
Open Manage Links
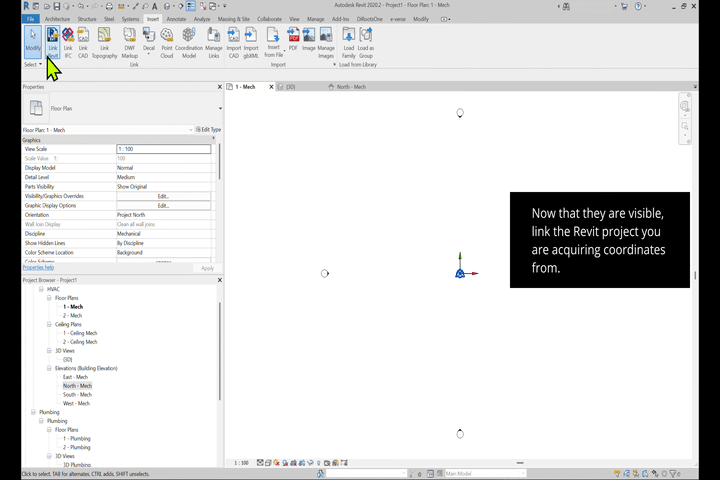[214, 40]
